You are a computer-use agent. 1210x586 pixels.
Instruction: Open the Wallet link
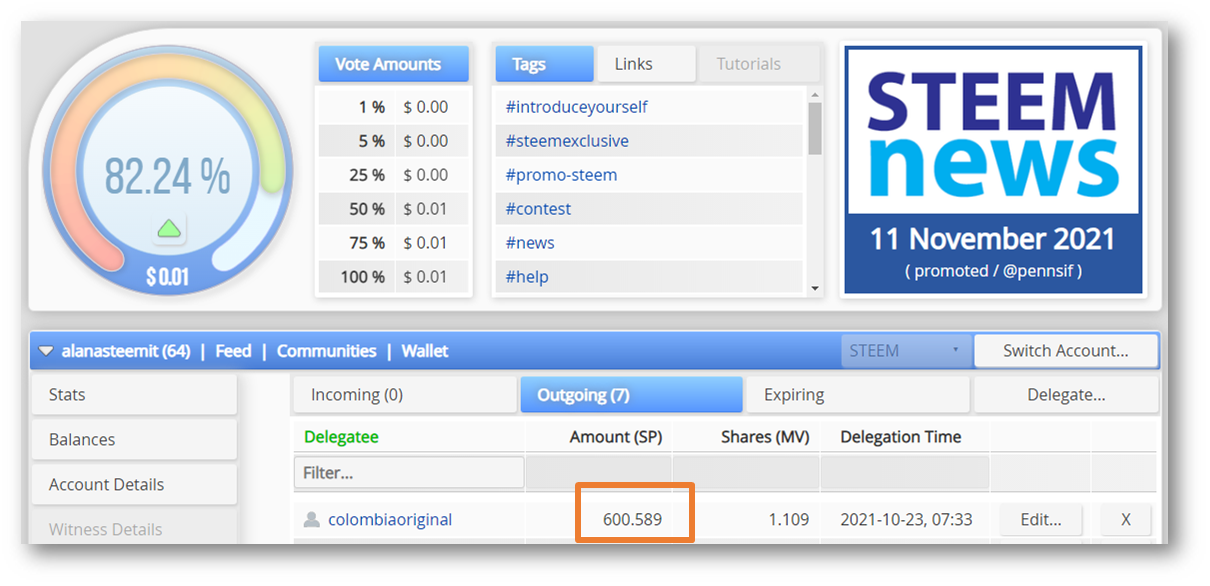tap(425, 351)
